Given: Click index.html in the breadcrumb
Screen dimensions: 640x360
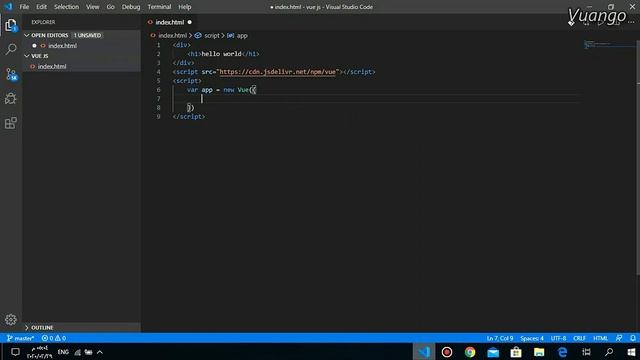Looking at the screenshot, I should [x=172, y=36].
